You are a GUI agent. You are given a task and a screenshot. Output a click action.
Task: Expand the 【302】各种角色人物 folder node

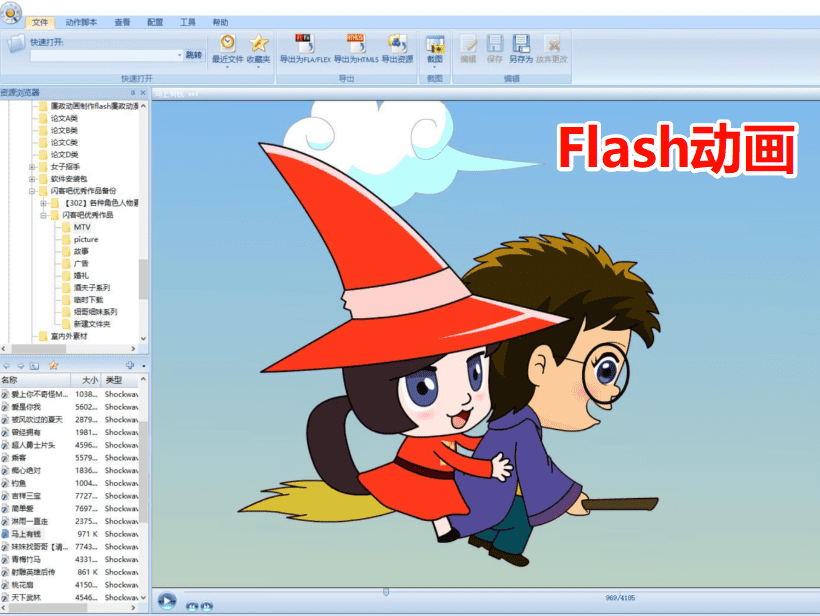click(x=44, y=203)
